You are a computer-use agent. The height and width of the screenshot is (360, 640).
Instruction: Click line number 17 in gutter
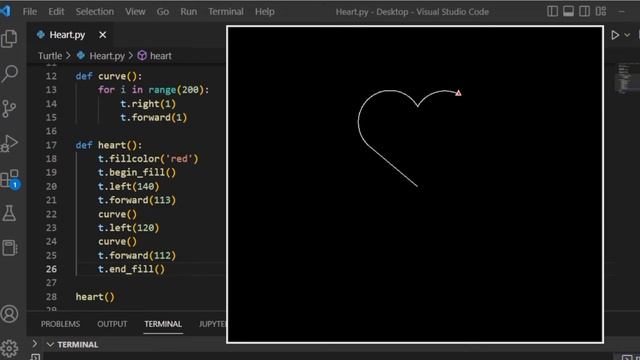pos(51,145)
